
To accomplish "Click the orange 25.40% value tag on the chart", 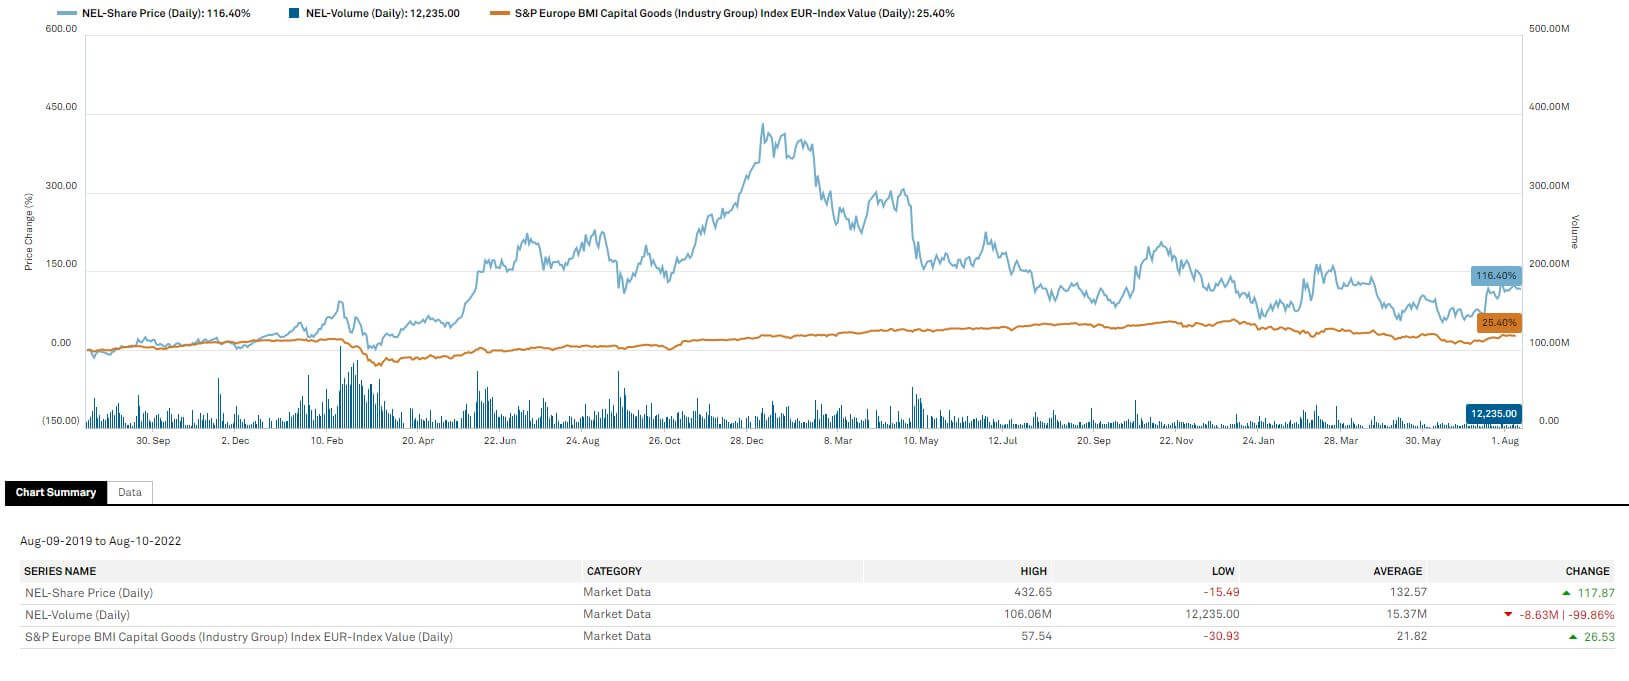I will point(1498,323).
